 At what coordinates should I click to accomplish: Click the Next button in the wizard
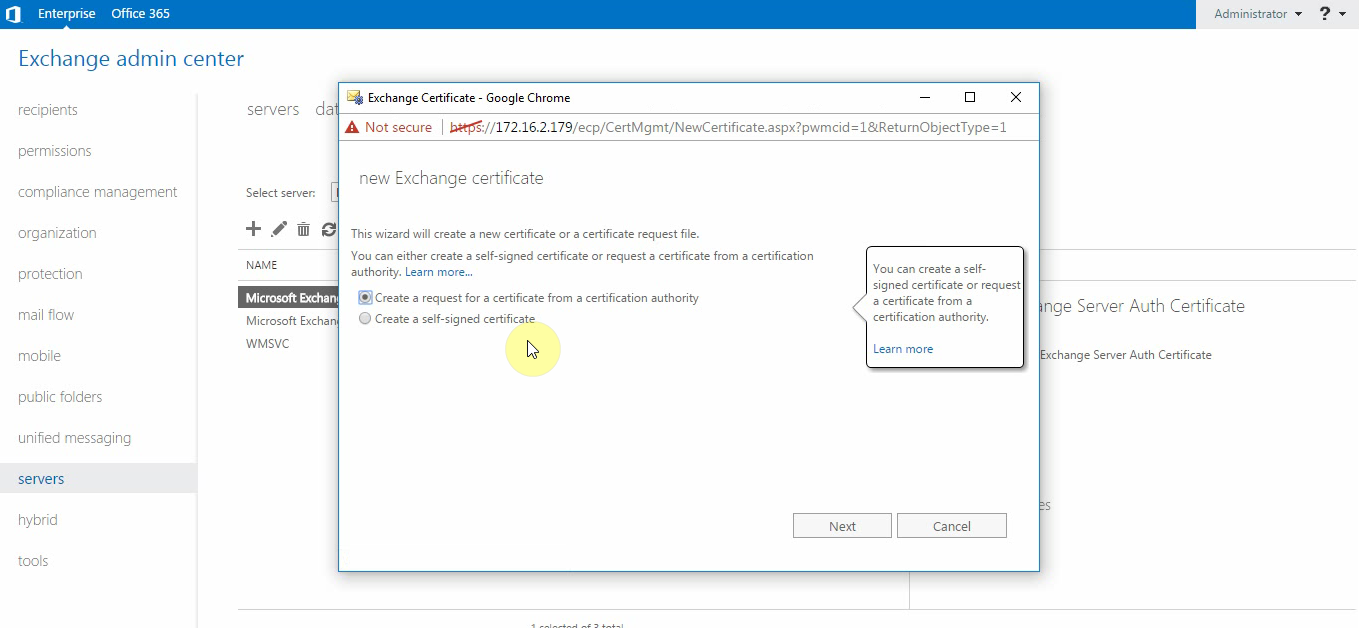[842, 526]
